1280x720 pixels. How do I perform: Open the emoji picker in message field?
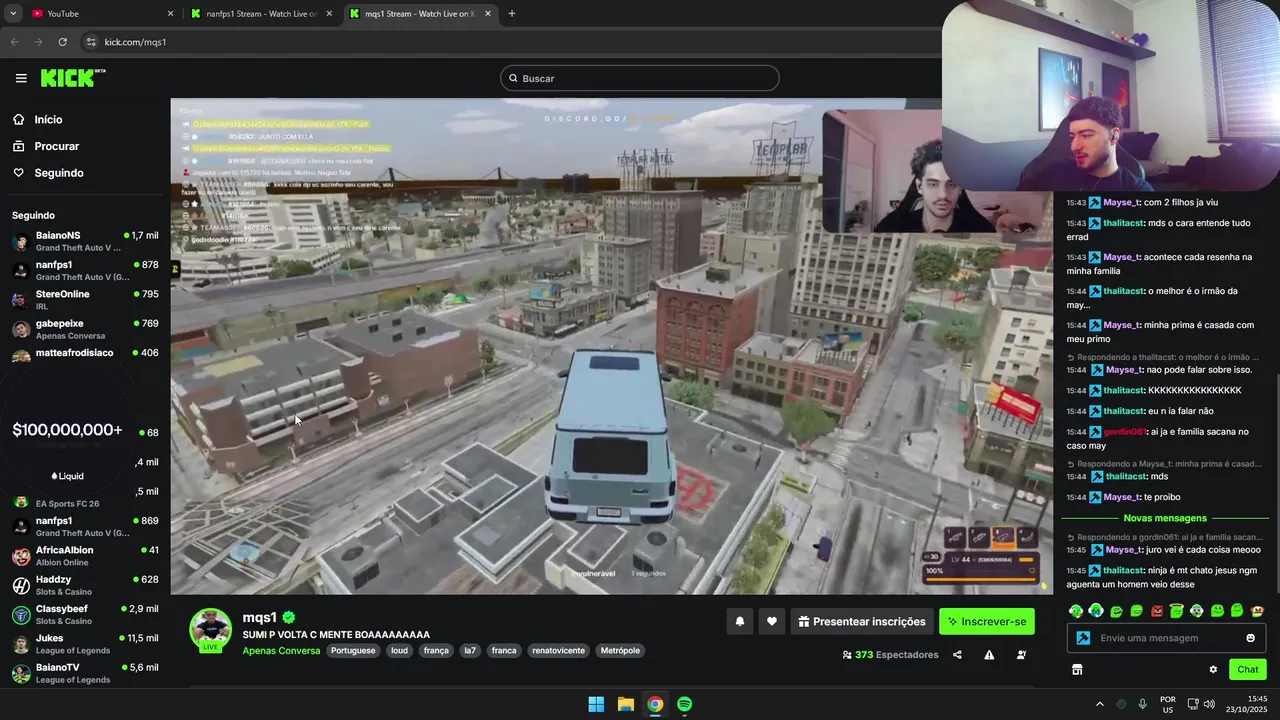1250,638
